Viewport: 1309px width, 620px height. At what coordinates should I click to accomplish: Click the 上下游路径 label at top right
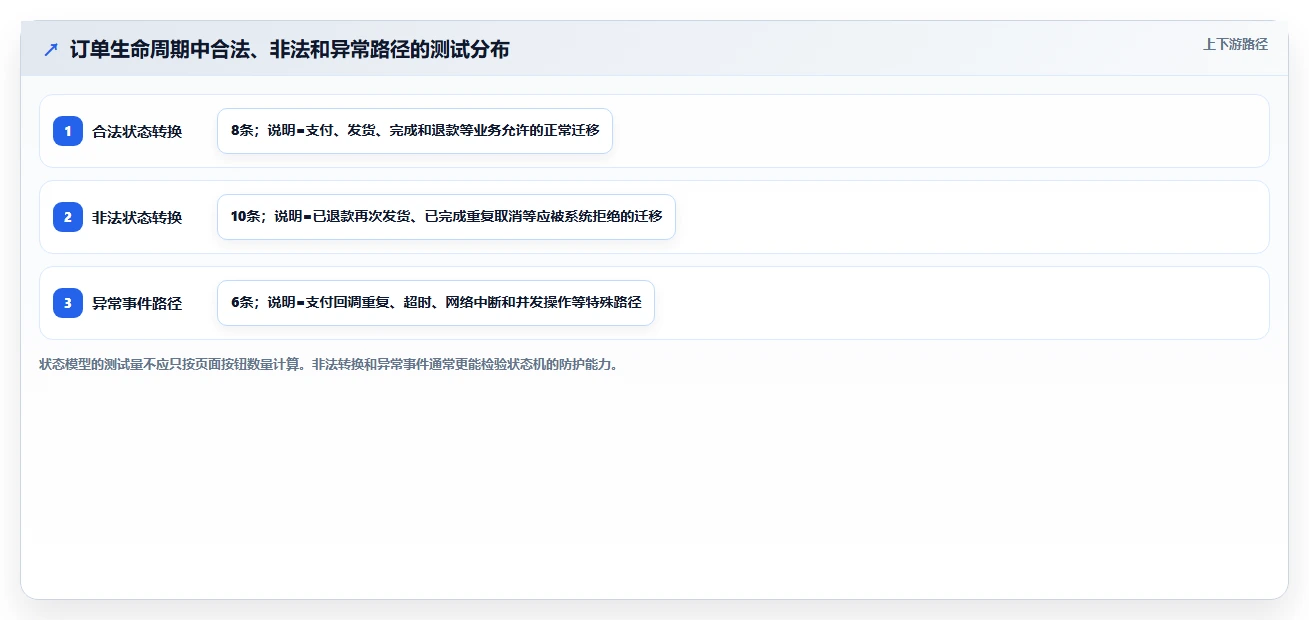click(1235, 44)
